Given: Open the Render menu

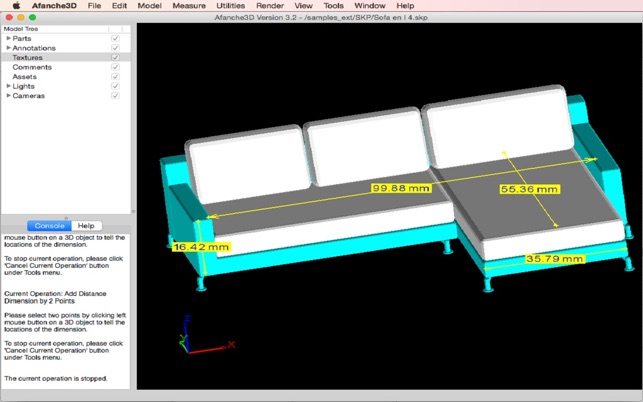Looking at the screenshot, I should 269,6.
